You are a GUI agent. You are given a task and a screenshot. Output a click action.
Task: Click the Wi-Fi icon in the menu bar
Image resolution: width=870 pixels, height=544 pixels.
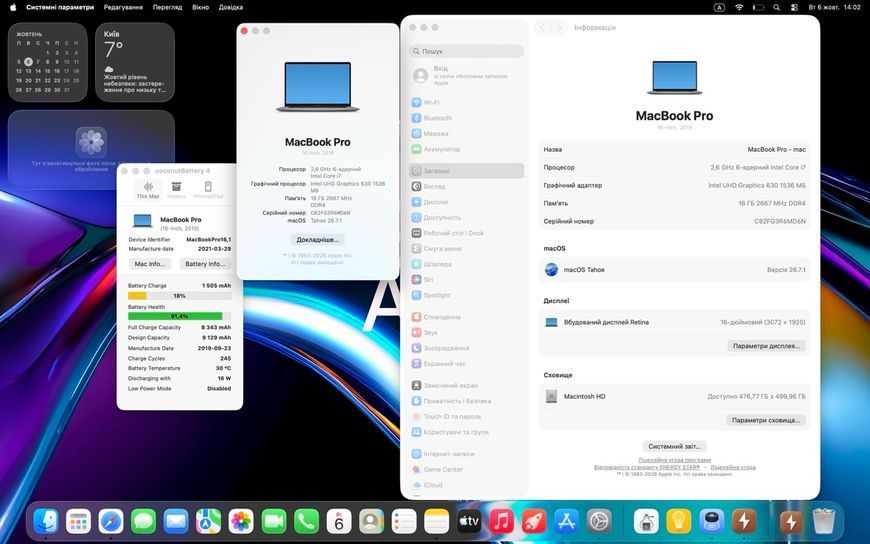coord(739,7)
